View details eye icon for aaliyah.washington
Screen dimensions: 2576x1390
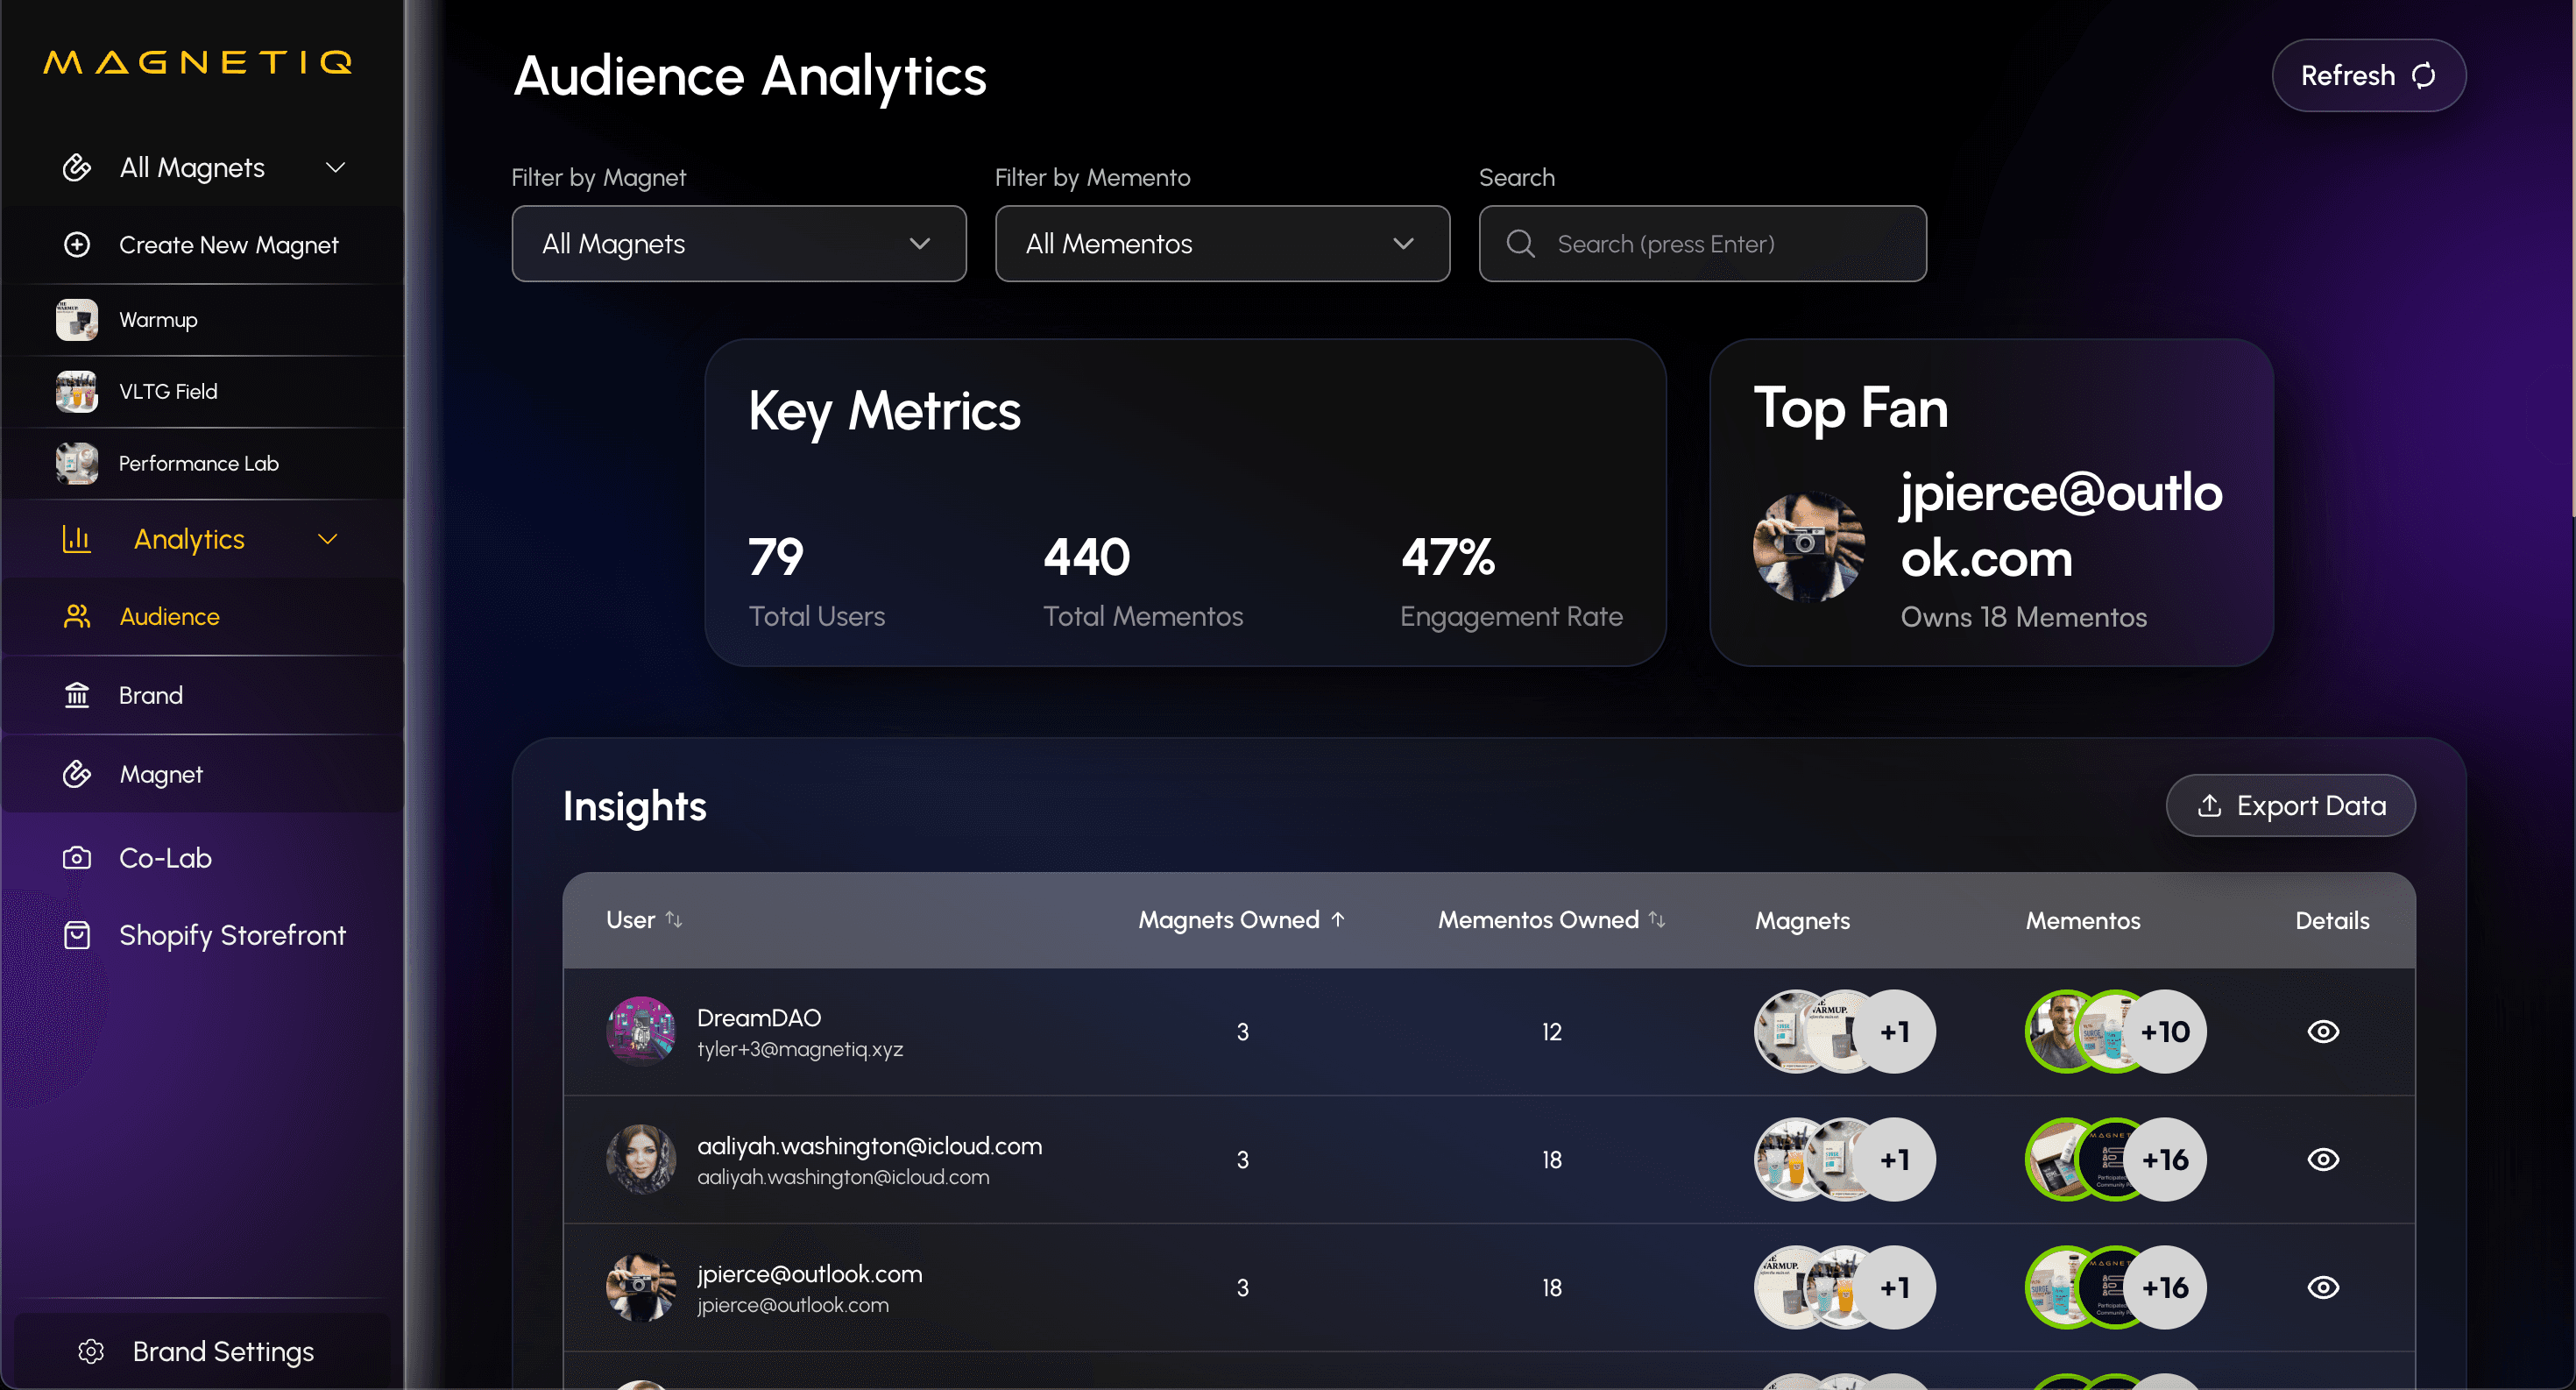pos(2323,1160)
